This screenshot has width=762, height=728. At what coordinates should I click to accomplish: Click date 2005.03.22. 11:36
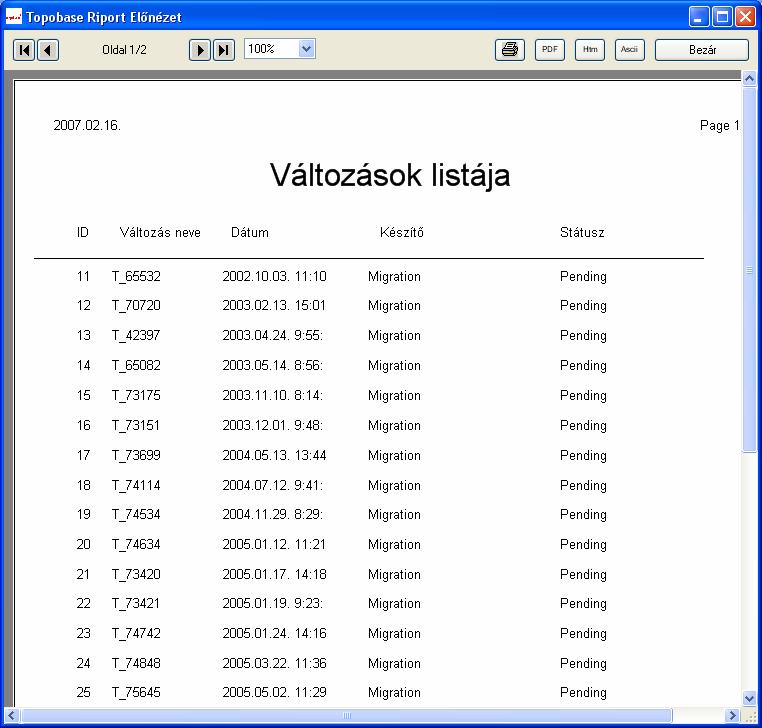click(275, 663)
